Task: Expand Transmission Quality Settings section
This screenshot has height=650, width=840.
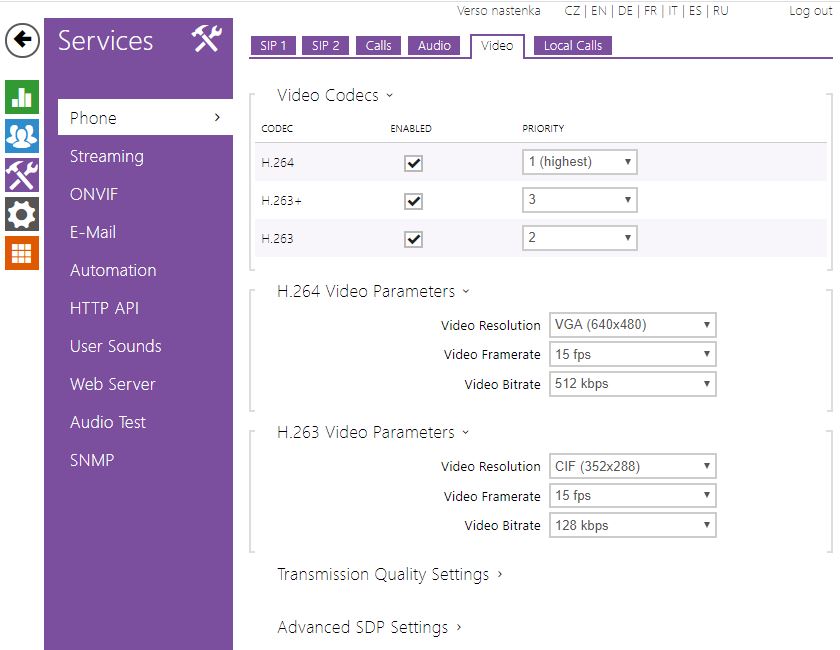Action: (389, 575)
